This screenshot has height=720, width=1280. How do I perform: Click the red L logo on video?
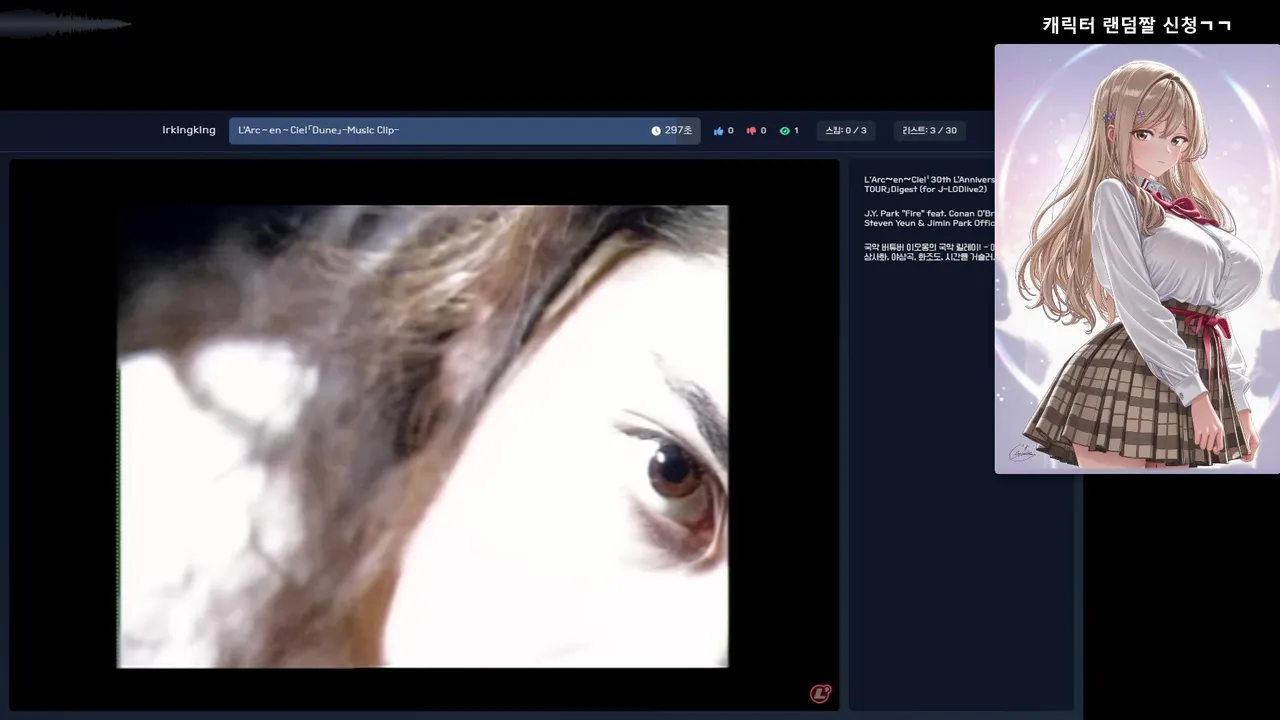(820, 693)
